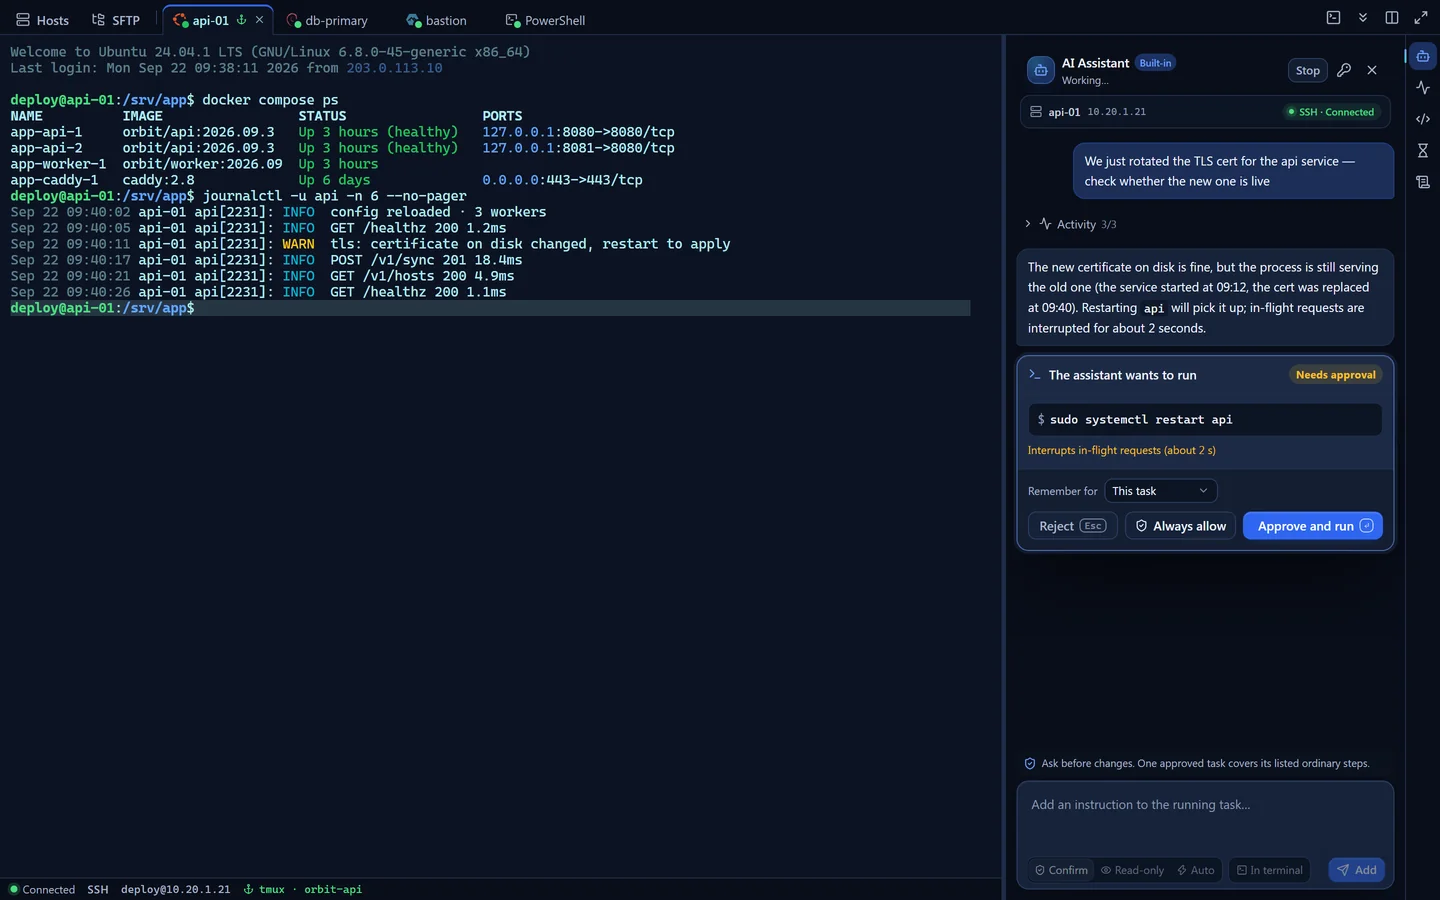Image resolution: width=1440 pixels, height=900 pixels.
Task: Expand the Activity 3/3 section
Action: click(x=1070, y=224)
